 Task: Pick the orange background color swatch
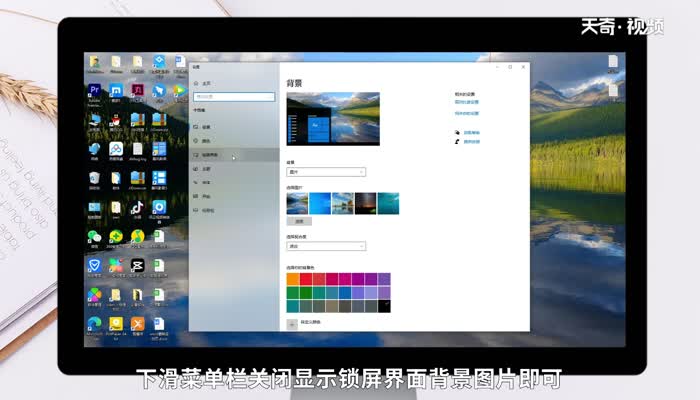point(293,279)
